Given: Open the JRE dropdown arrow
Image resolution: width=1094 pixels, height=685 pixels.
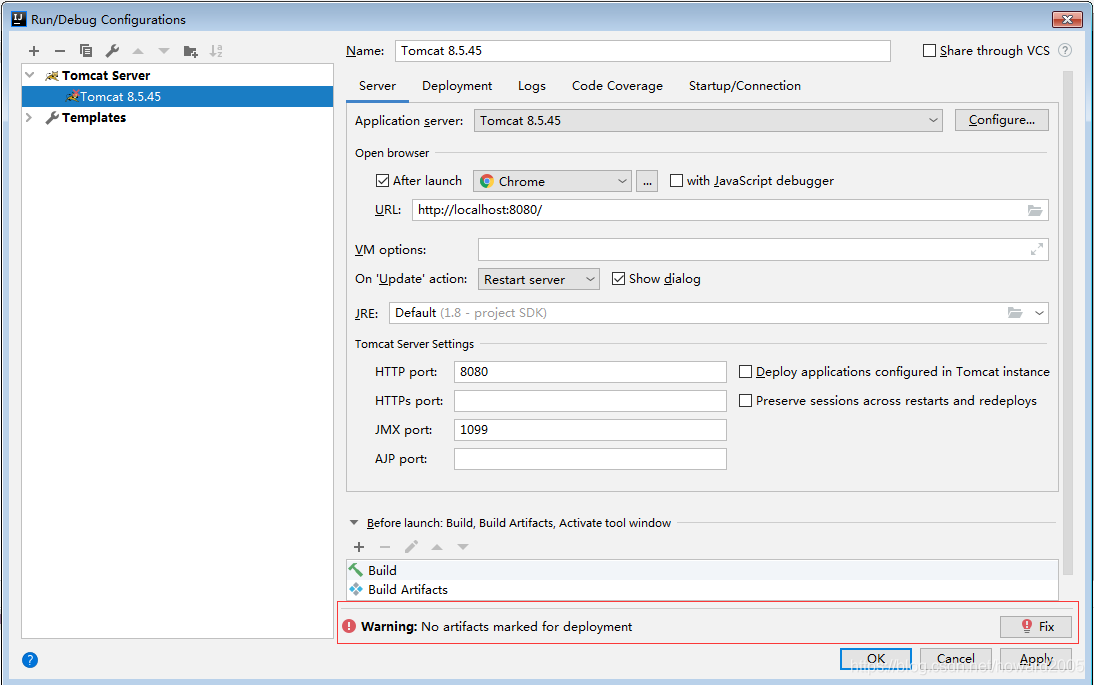Looking at the screenshot, I should (x=1039, y=313).
